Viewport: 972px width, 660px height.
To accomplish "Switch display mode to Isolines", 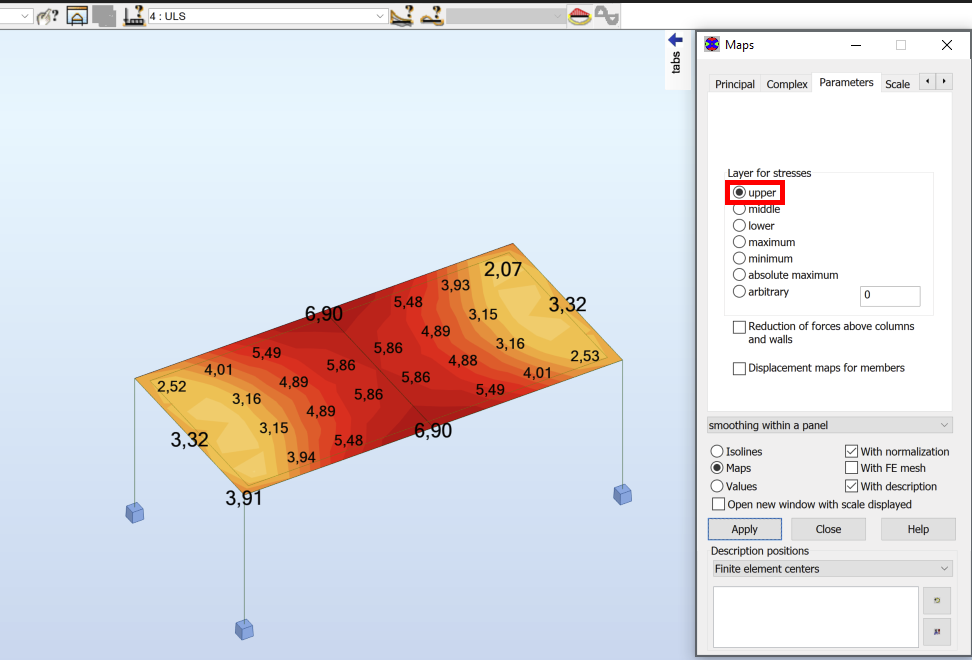I will point(717,451).
